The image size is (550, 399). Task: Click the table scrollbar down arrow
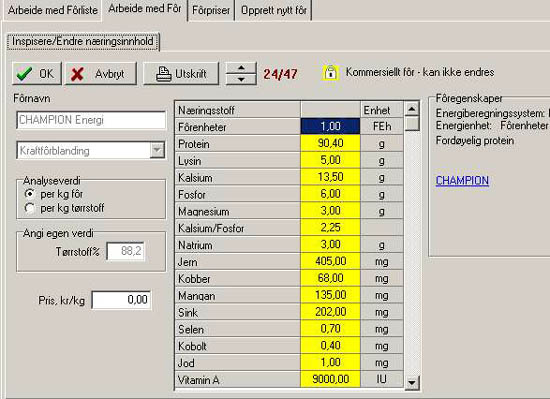tap(412, 382)
